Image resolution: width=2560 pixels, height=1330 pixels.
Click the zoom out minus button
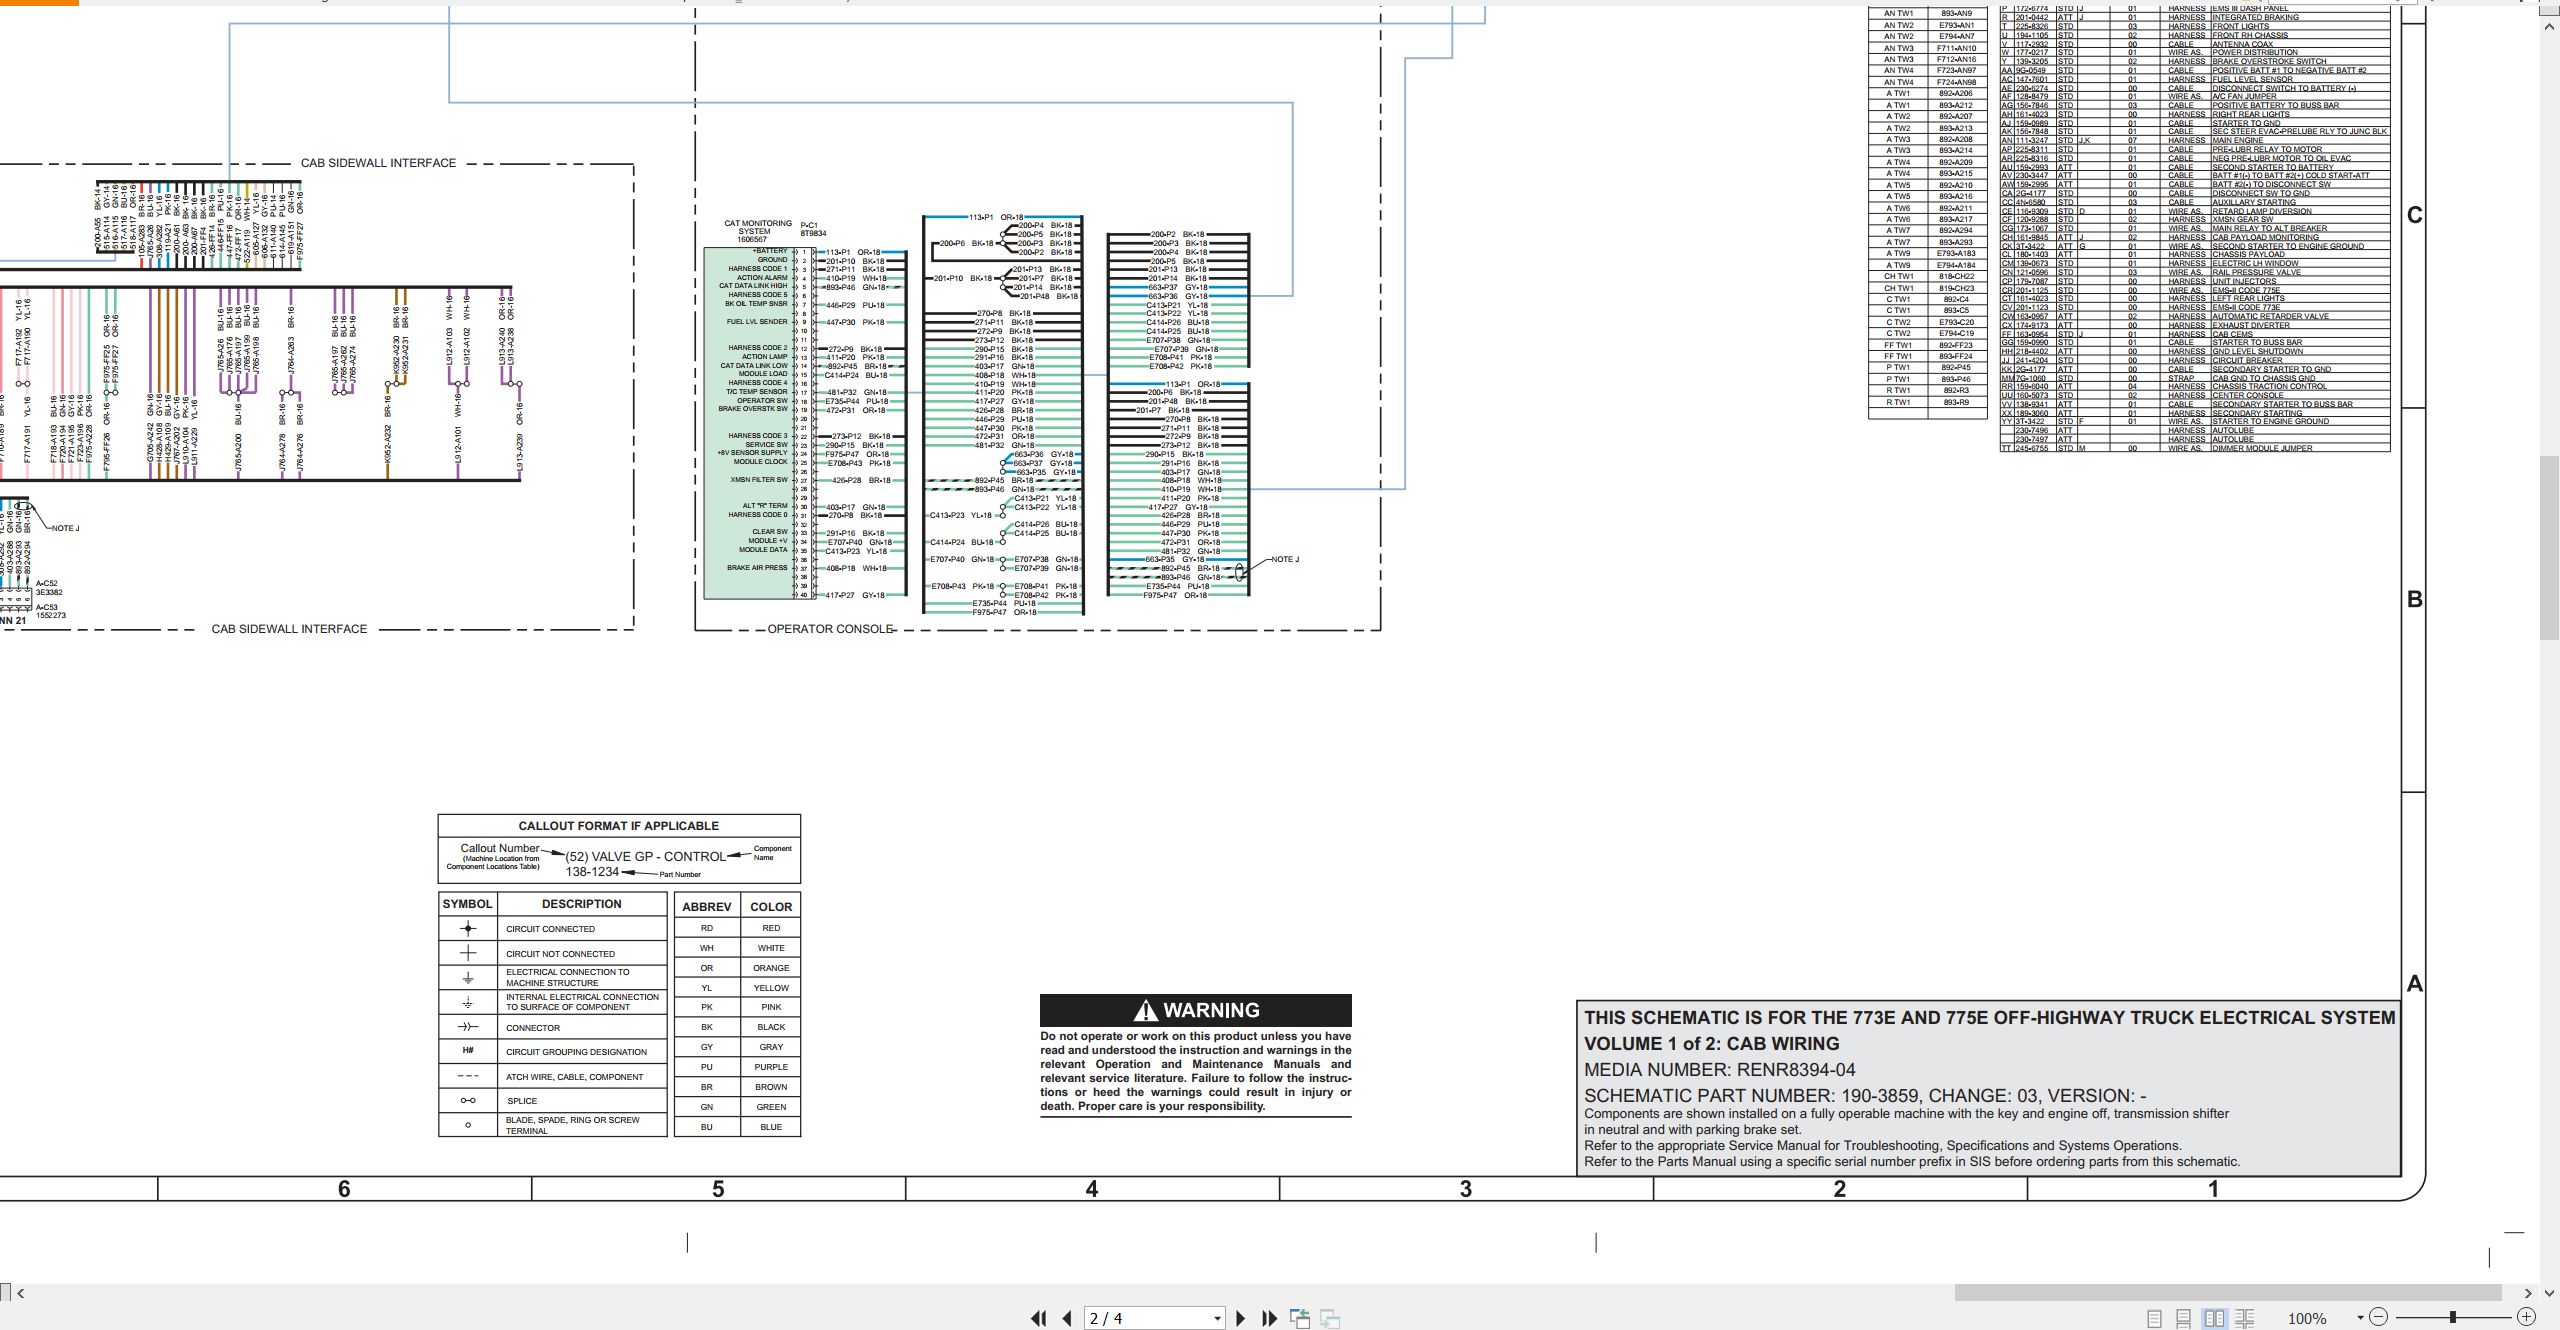2379,1317
